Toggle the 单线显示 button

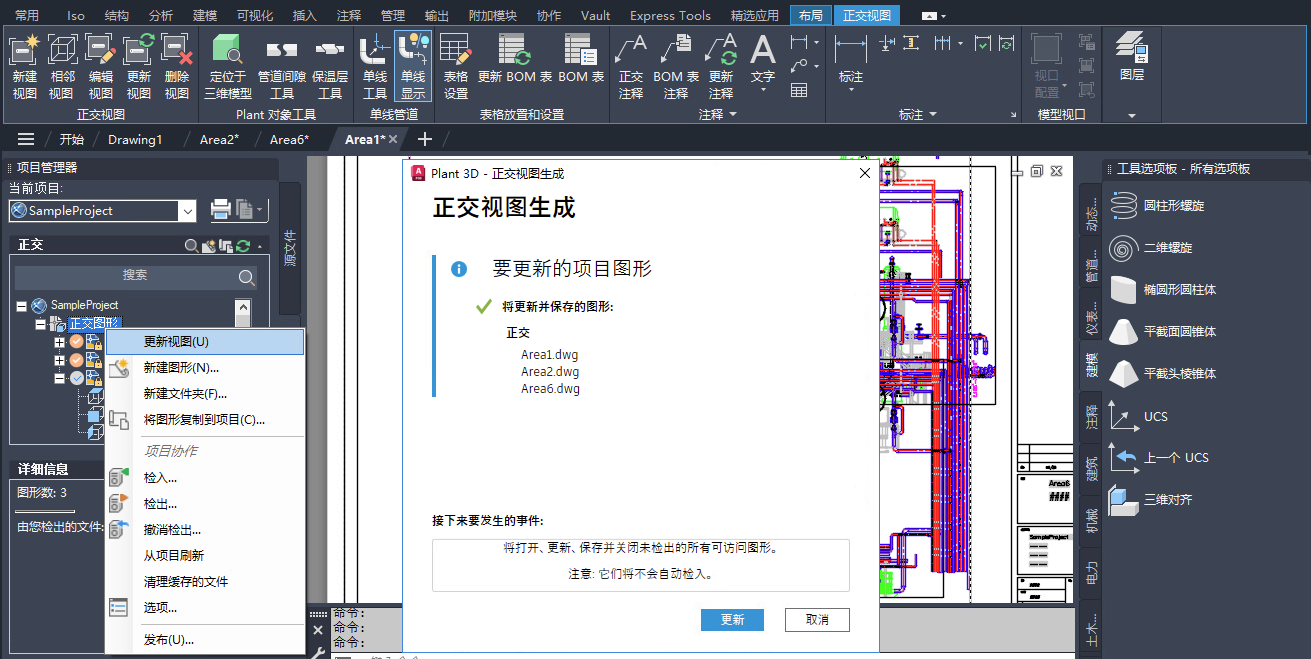413,66
